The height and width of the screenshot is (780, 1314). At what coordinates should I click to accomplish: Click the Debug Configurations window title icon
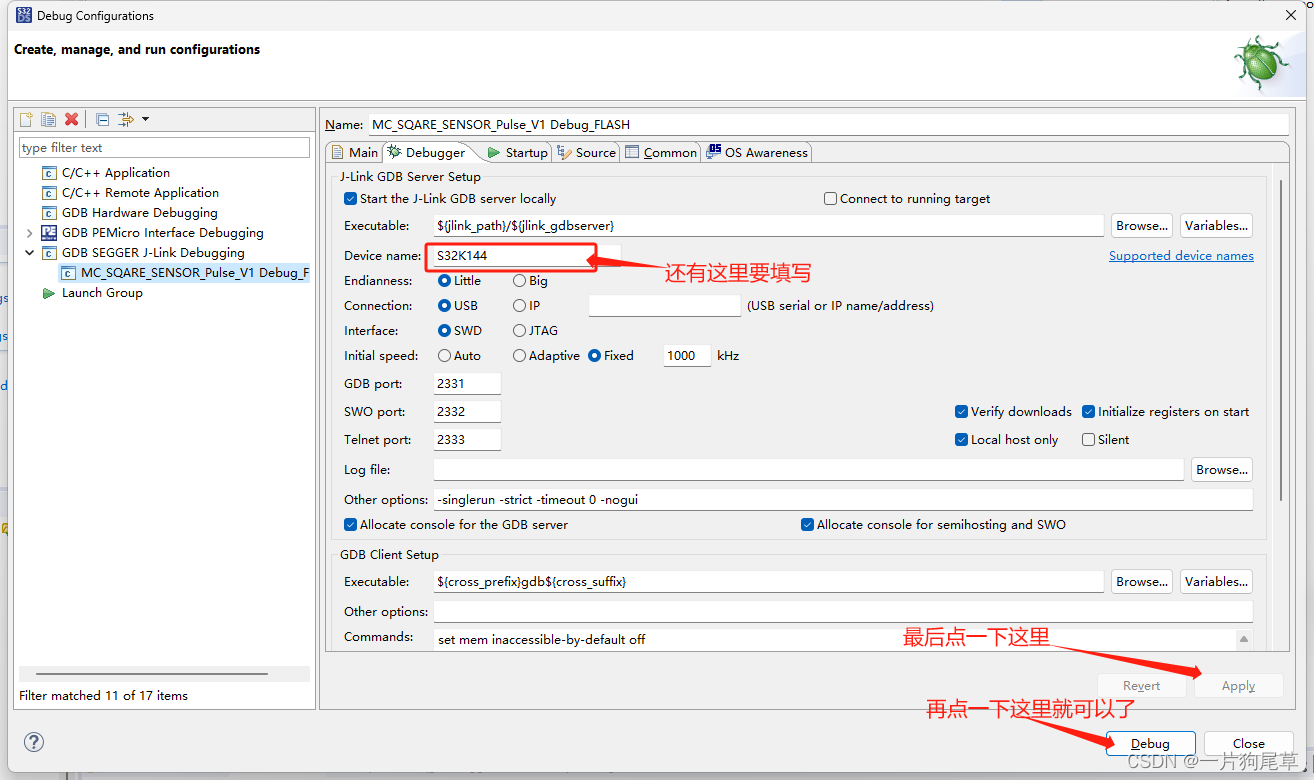pos(24,15)
